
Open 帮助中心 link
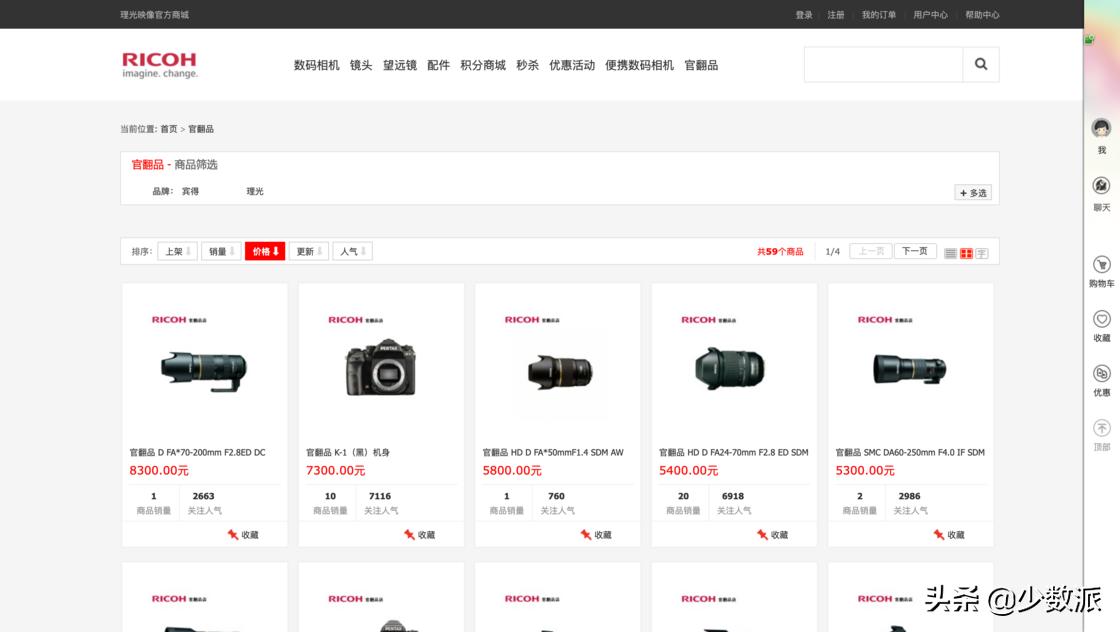[982, 15]
